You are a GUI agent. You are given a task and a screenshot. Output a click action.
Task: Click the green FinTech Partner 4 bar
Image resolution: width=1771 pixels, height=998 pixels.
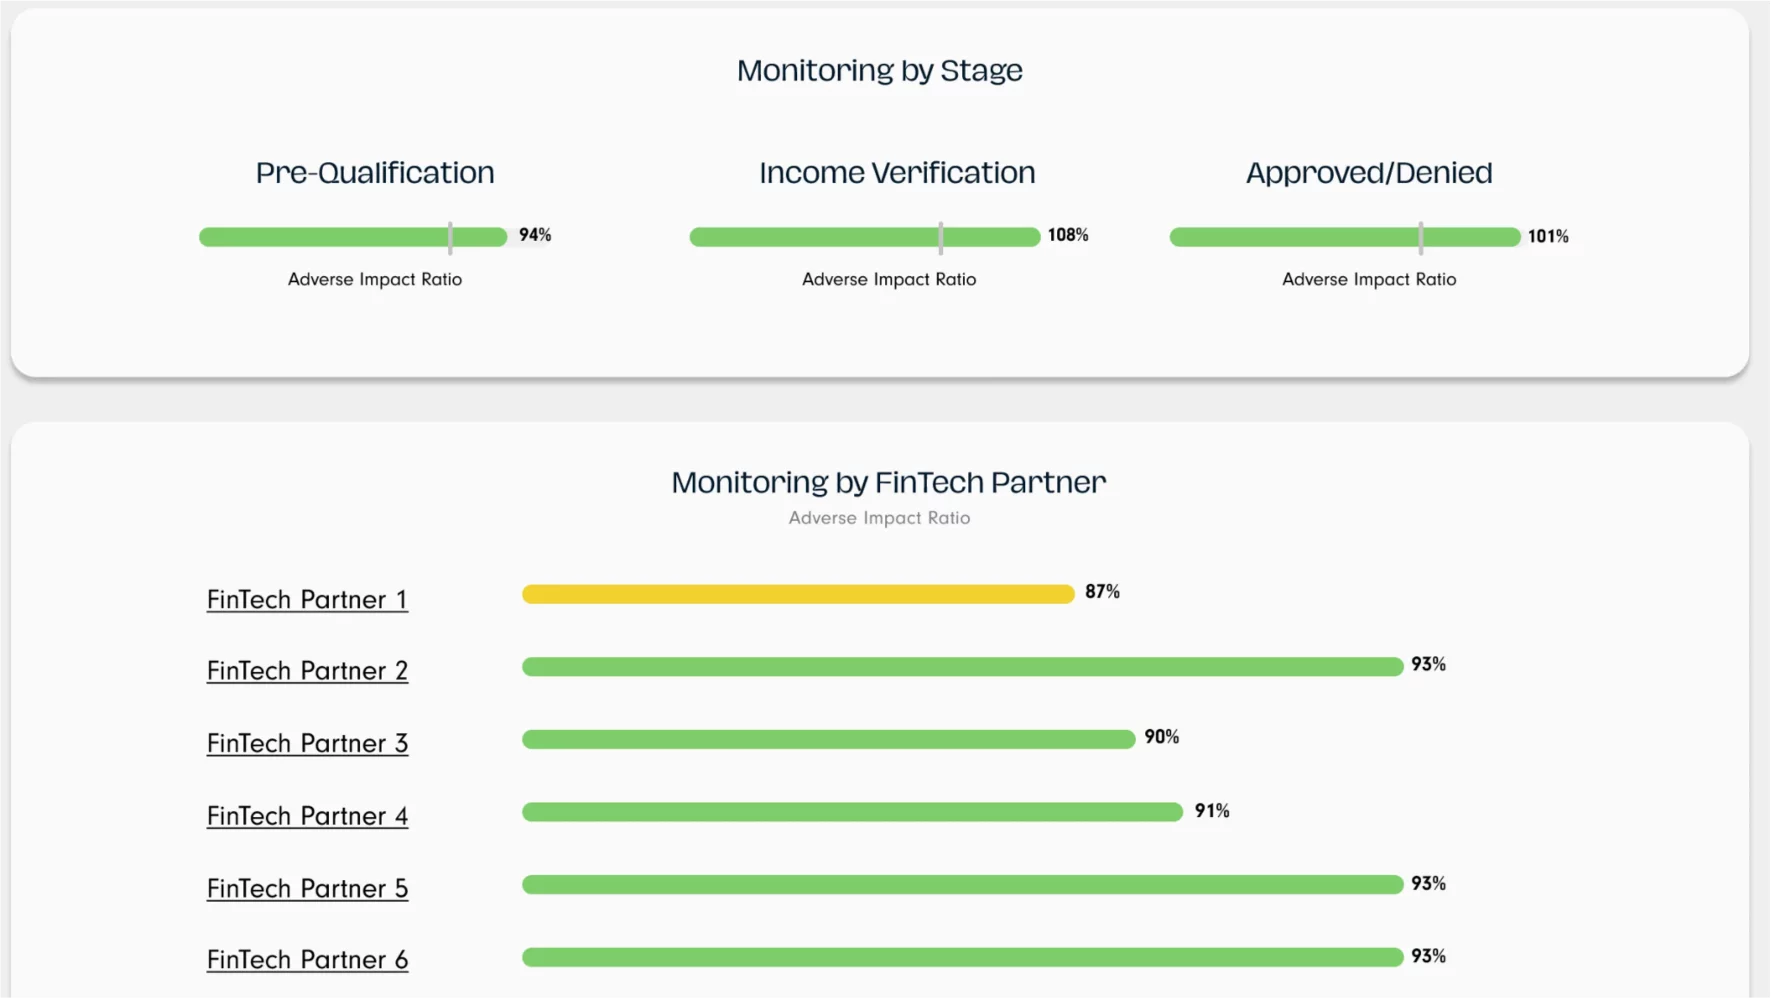(x=853, y=812)
